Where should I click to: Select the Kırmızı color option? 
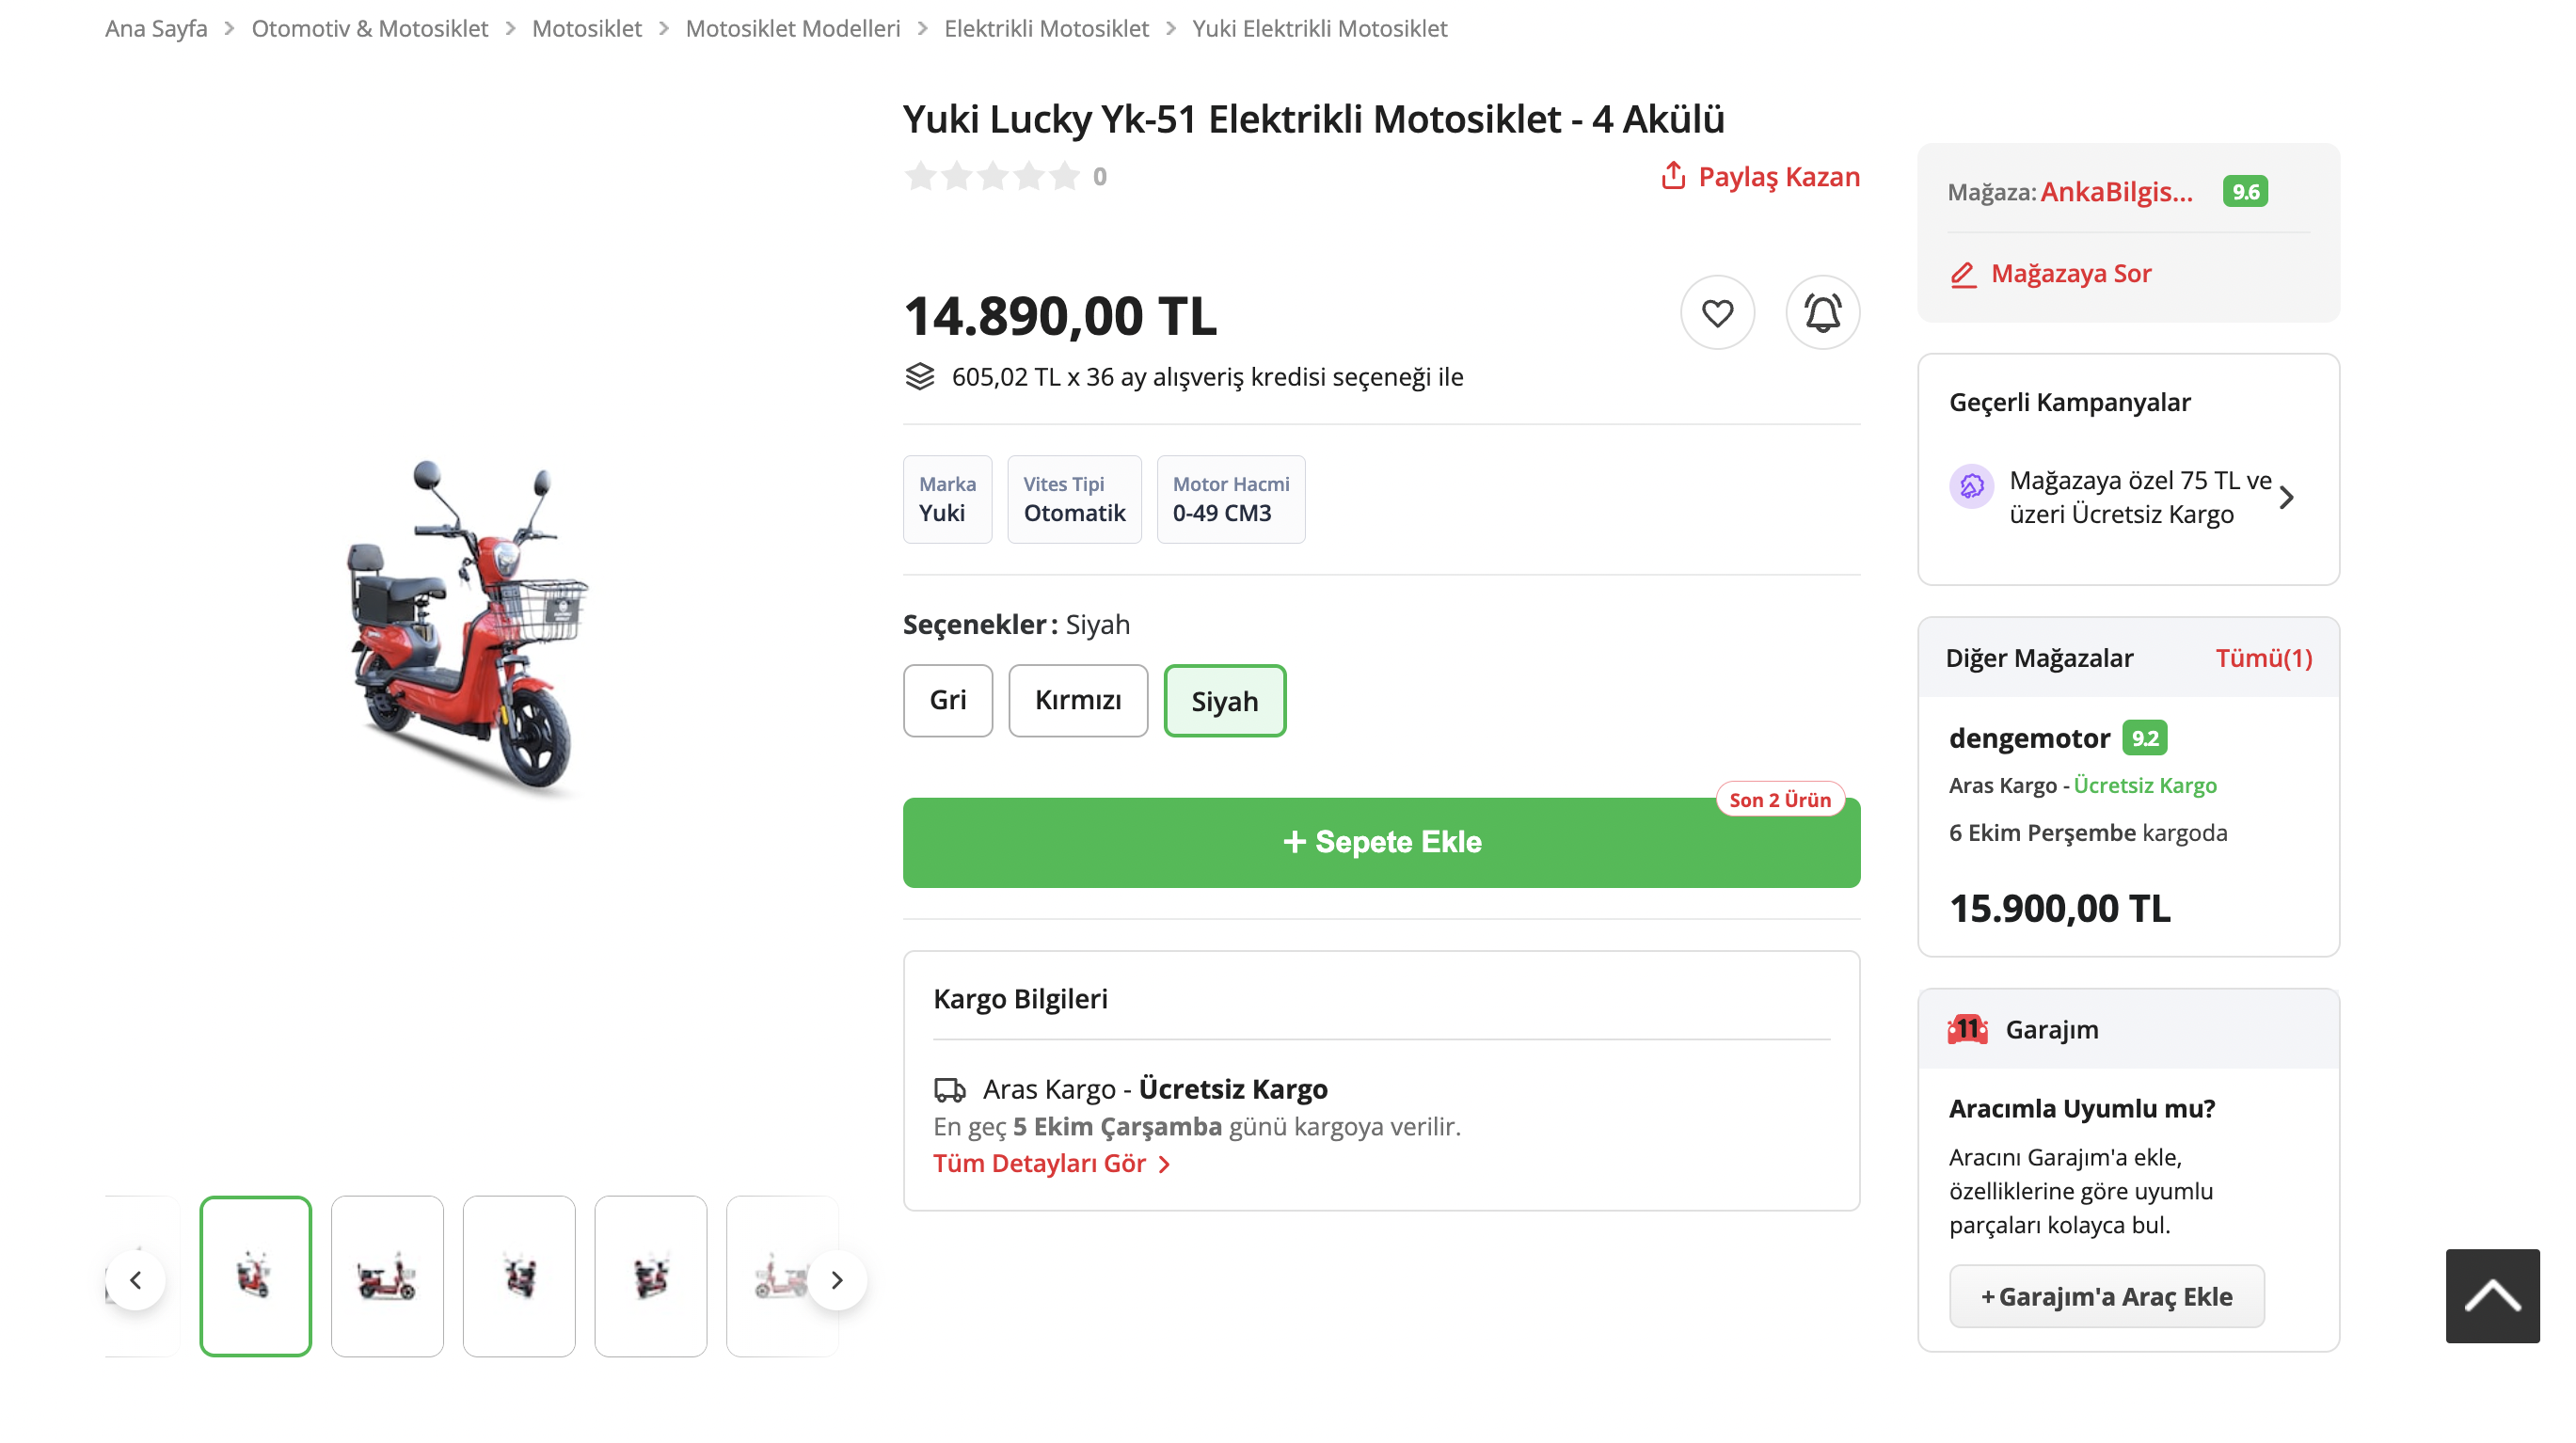(1078, 700)
